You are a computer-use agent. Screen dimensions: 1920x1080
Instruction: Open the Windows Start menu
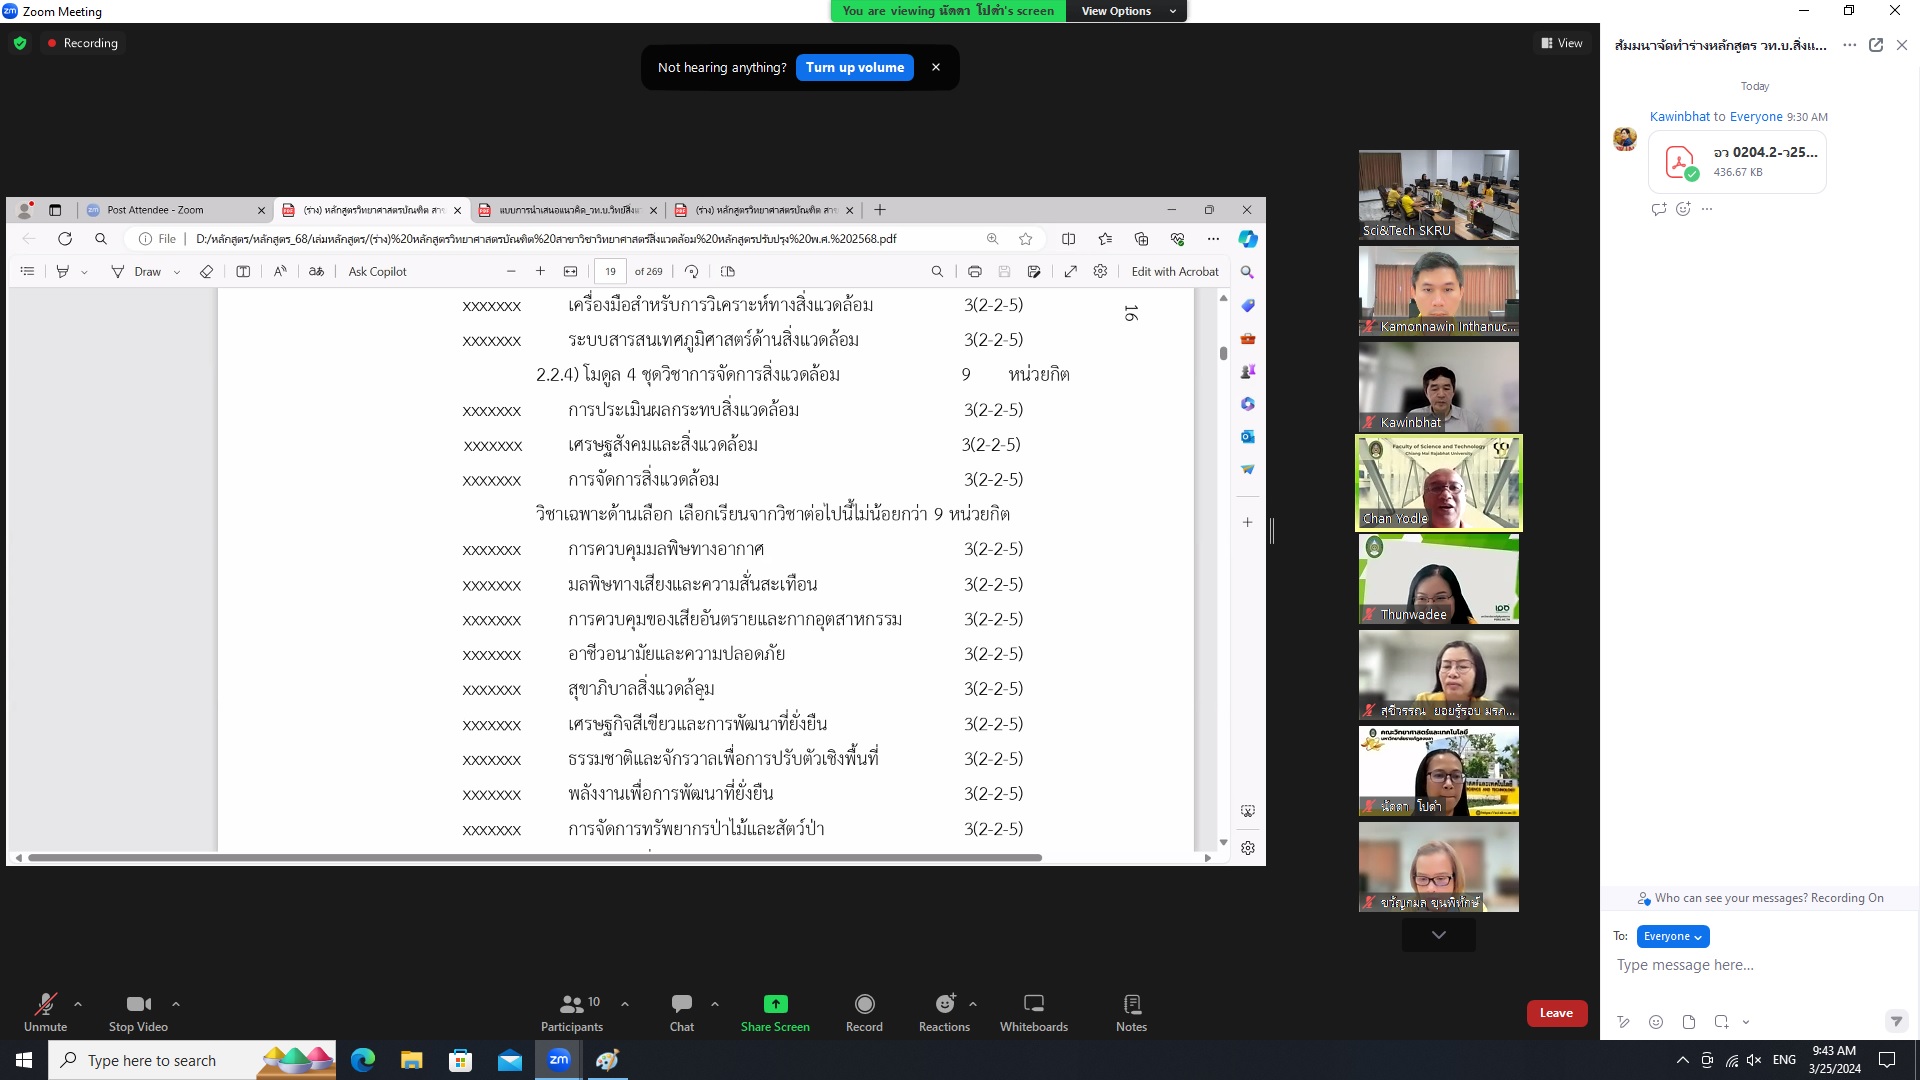(x=24, y=1060)
